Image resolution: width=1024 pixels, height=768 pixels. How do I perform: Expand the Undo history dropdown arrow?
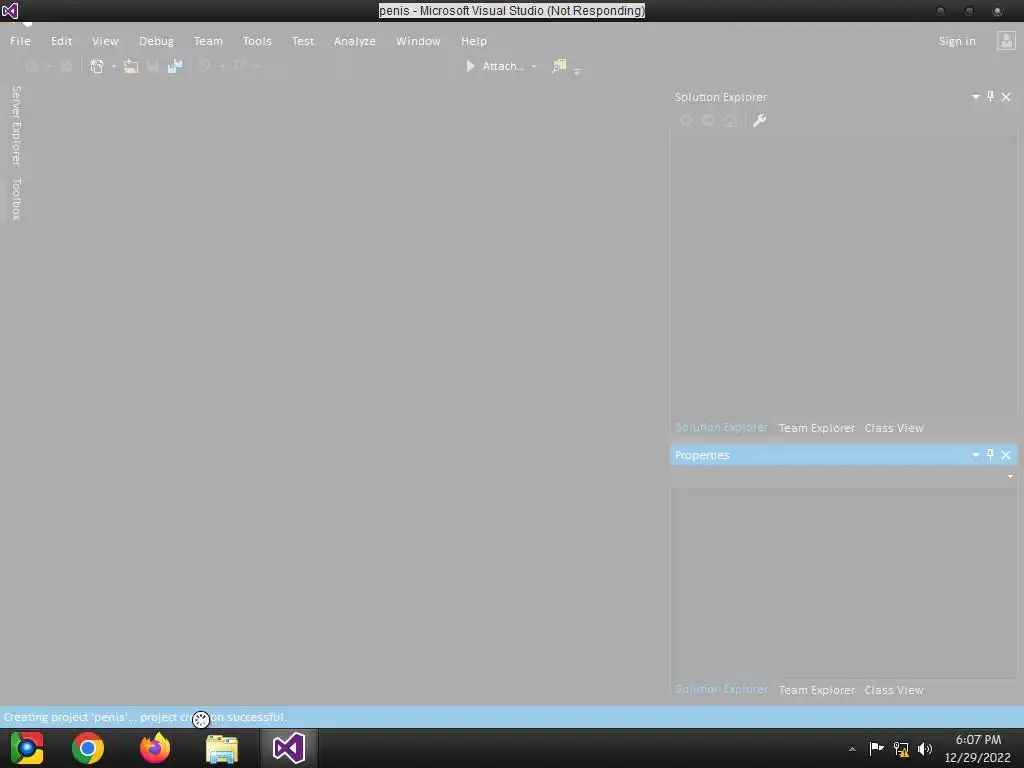tap(222, 66)
